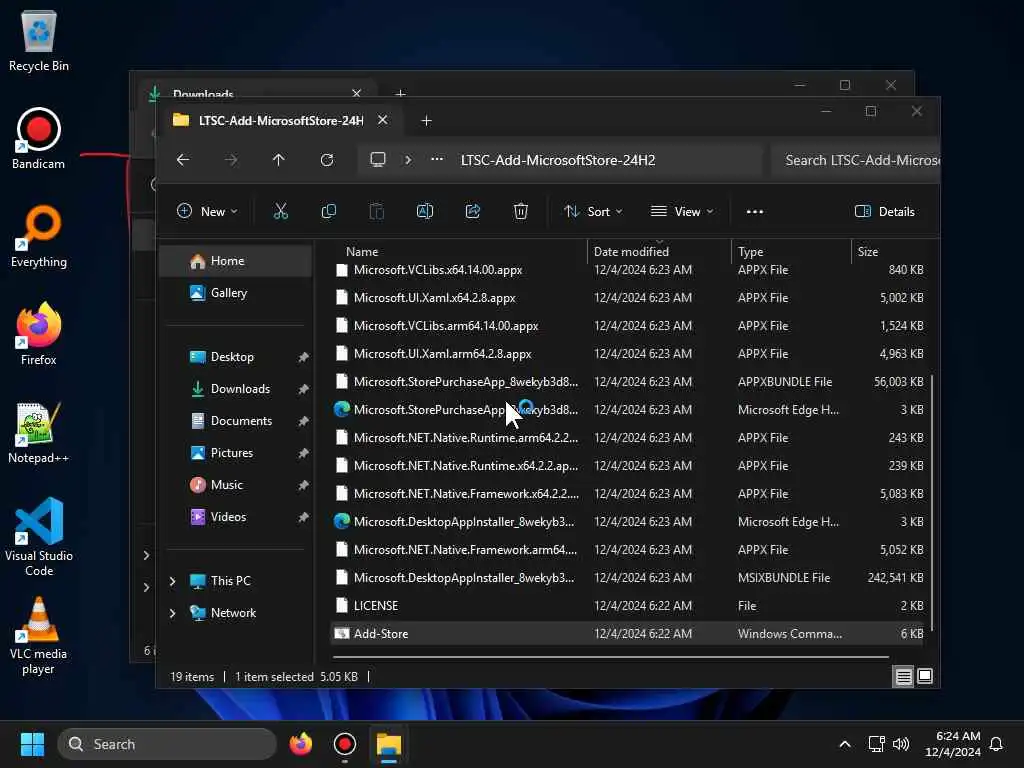Click the Rename icon in toolbar

(424, 211)
